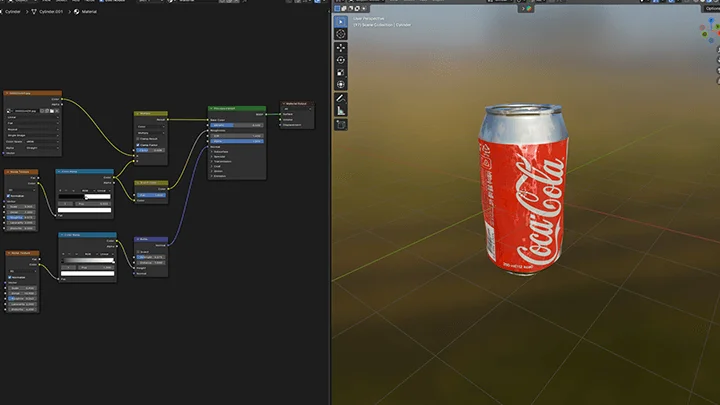Select the Annotate pencil tool
720x405 pixels.
point(340,98)
